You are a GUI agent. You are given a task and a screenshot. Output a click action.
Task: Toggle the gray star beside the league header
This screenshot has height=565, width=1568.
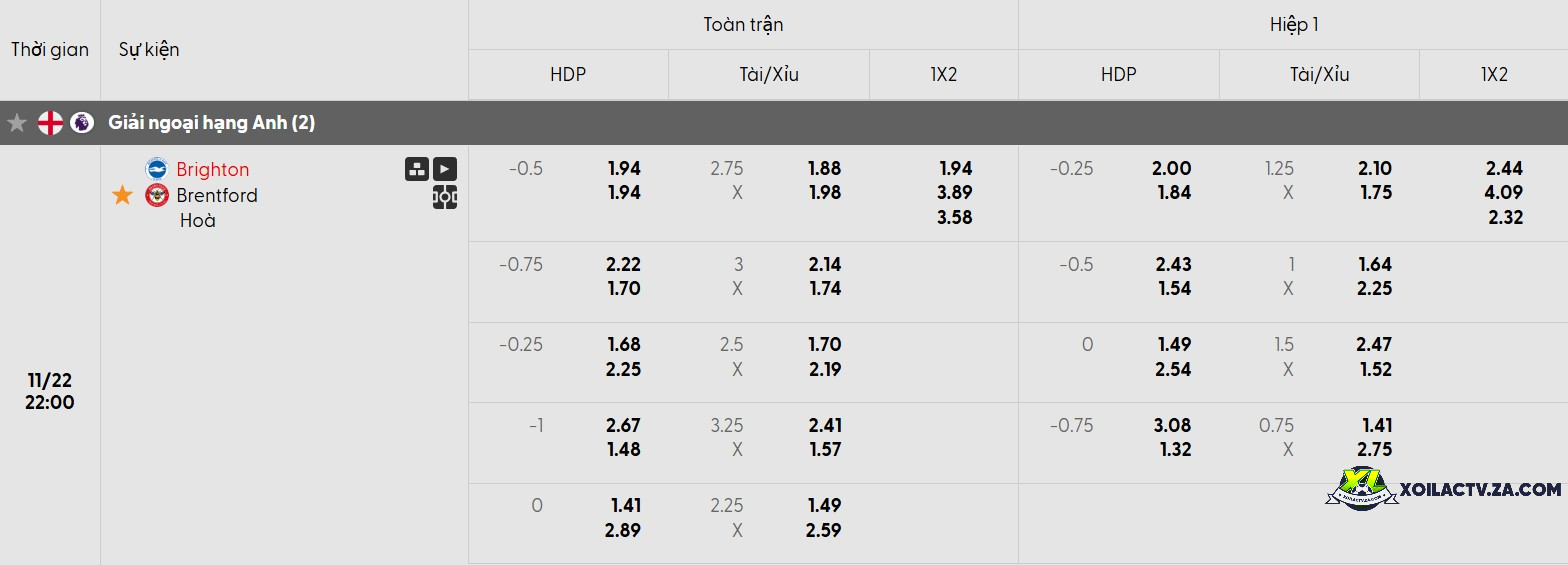point(17,123)
